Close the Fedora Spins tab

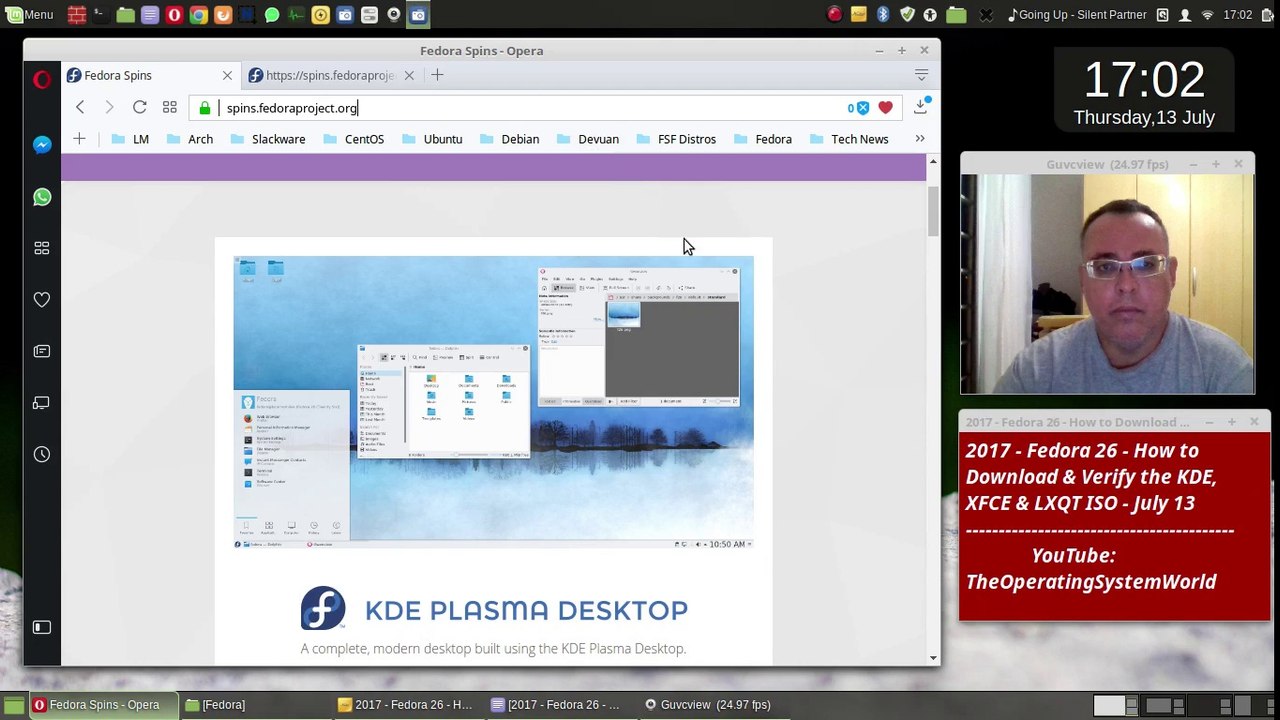(227, 75)
